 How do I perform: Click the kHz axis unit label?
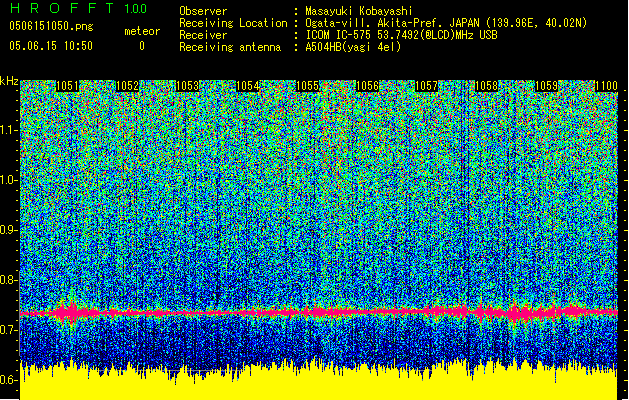coord(9,81)
